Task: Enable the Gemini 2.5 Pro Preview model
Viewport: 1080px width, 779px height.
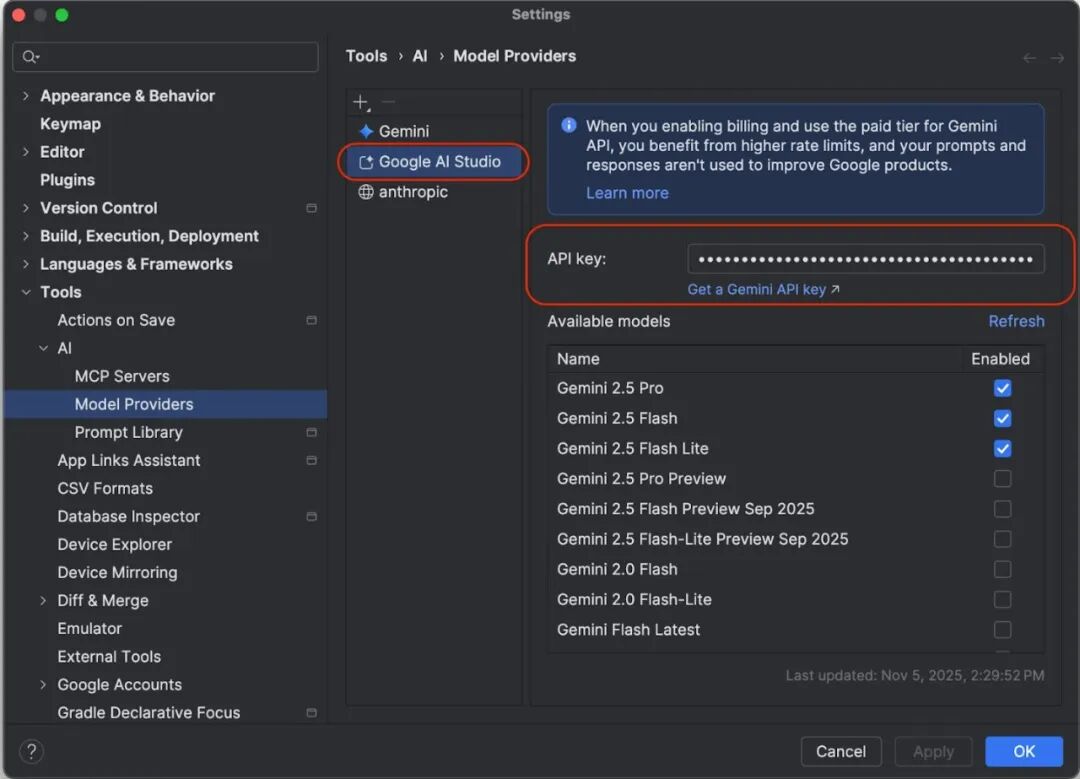Action: (1002, 479)
